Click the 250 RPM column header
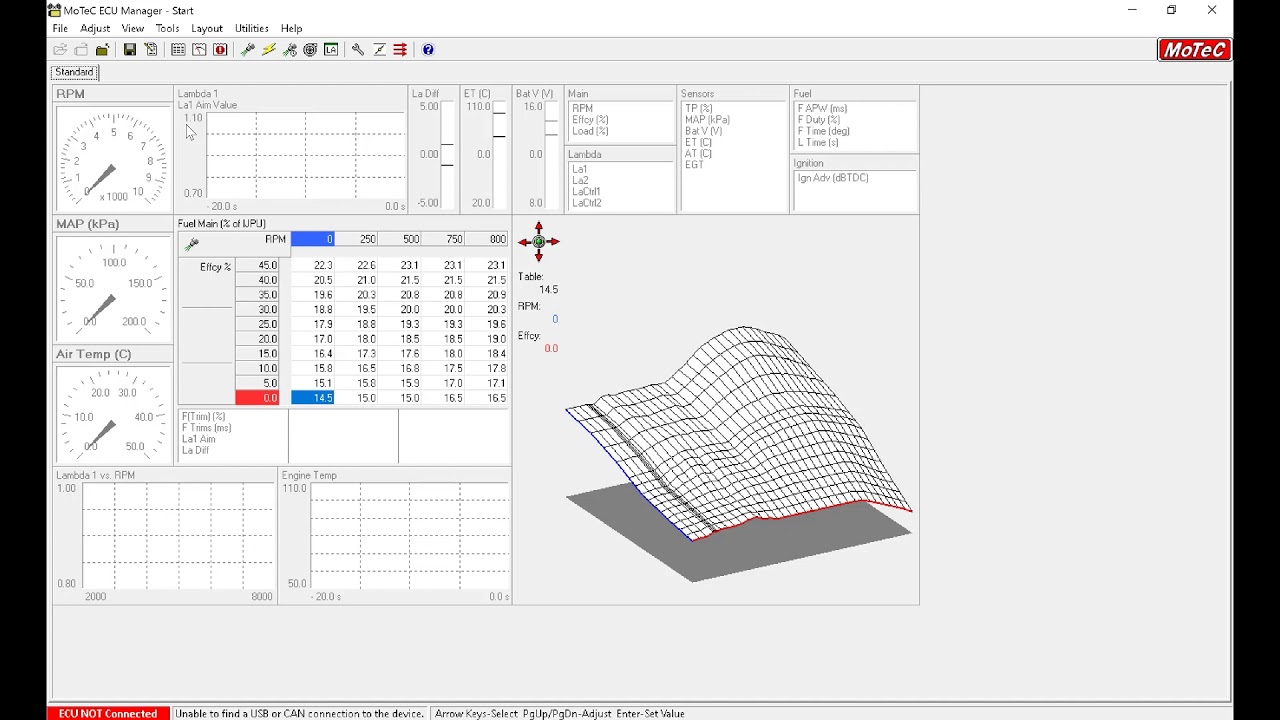This screenshot has height=720, width=1280. tap(356, 239)
